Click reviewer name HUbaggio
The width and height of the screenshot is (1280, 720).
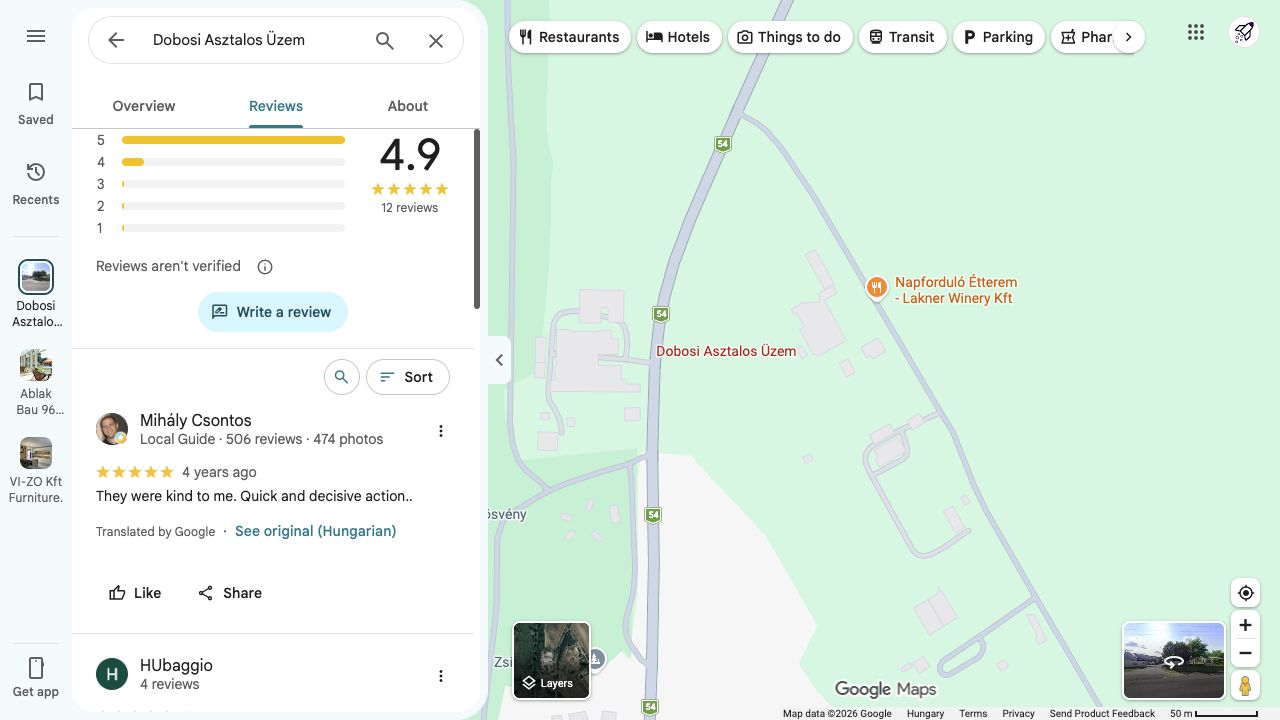tap(176, 666)
